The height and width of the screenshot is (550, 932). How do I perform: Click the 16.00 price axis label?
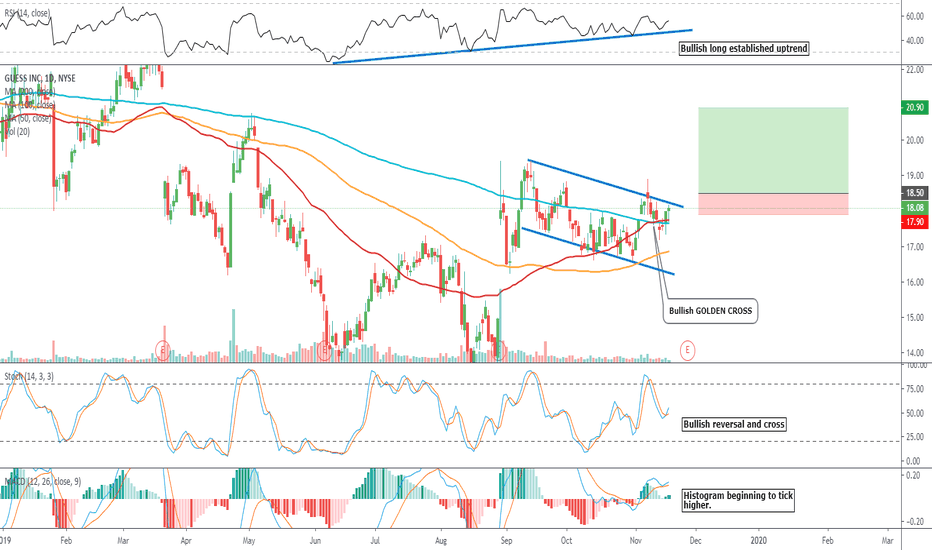point(914,282)
